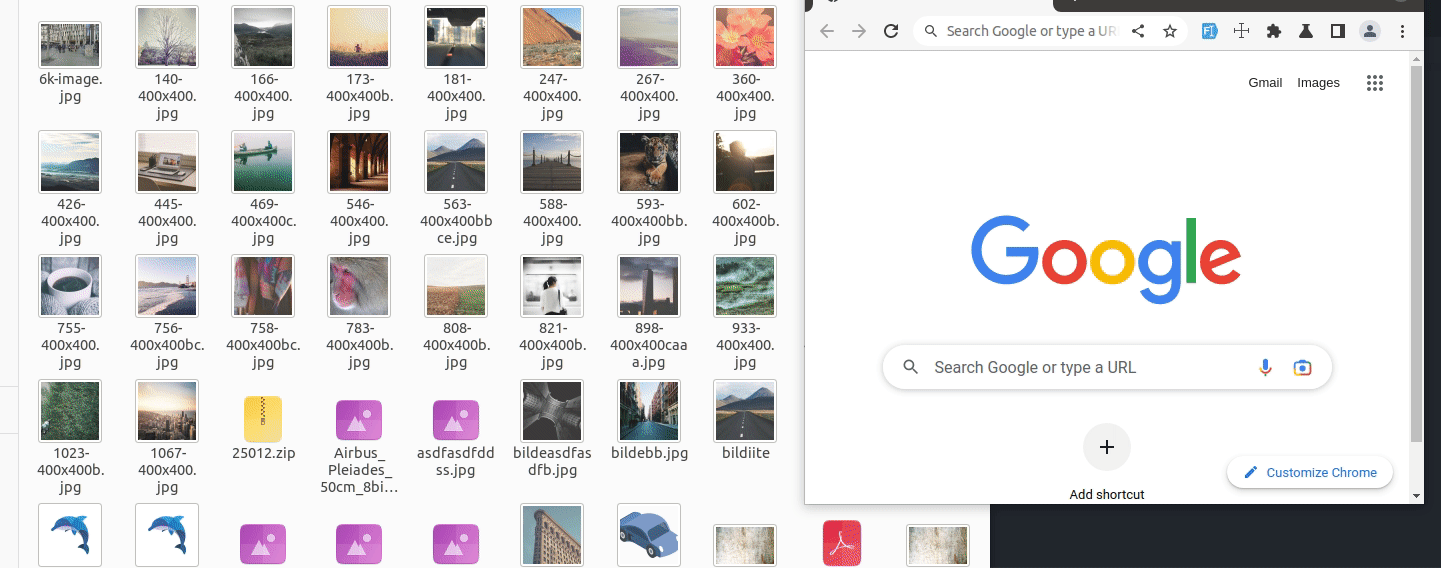
Task: Select the blue car thumbnail in file manager
Action: [x=649, y=536]
